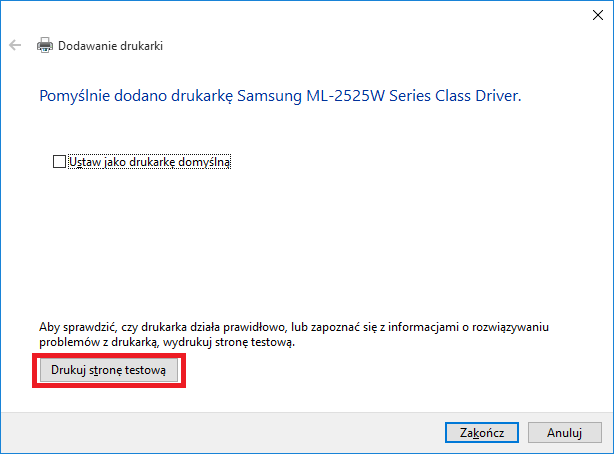The height and width of the screenshot is (454, 614).
Task: Click 'Series Class Driver.' at heading end
Action: tap(455, 96)
